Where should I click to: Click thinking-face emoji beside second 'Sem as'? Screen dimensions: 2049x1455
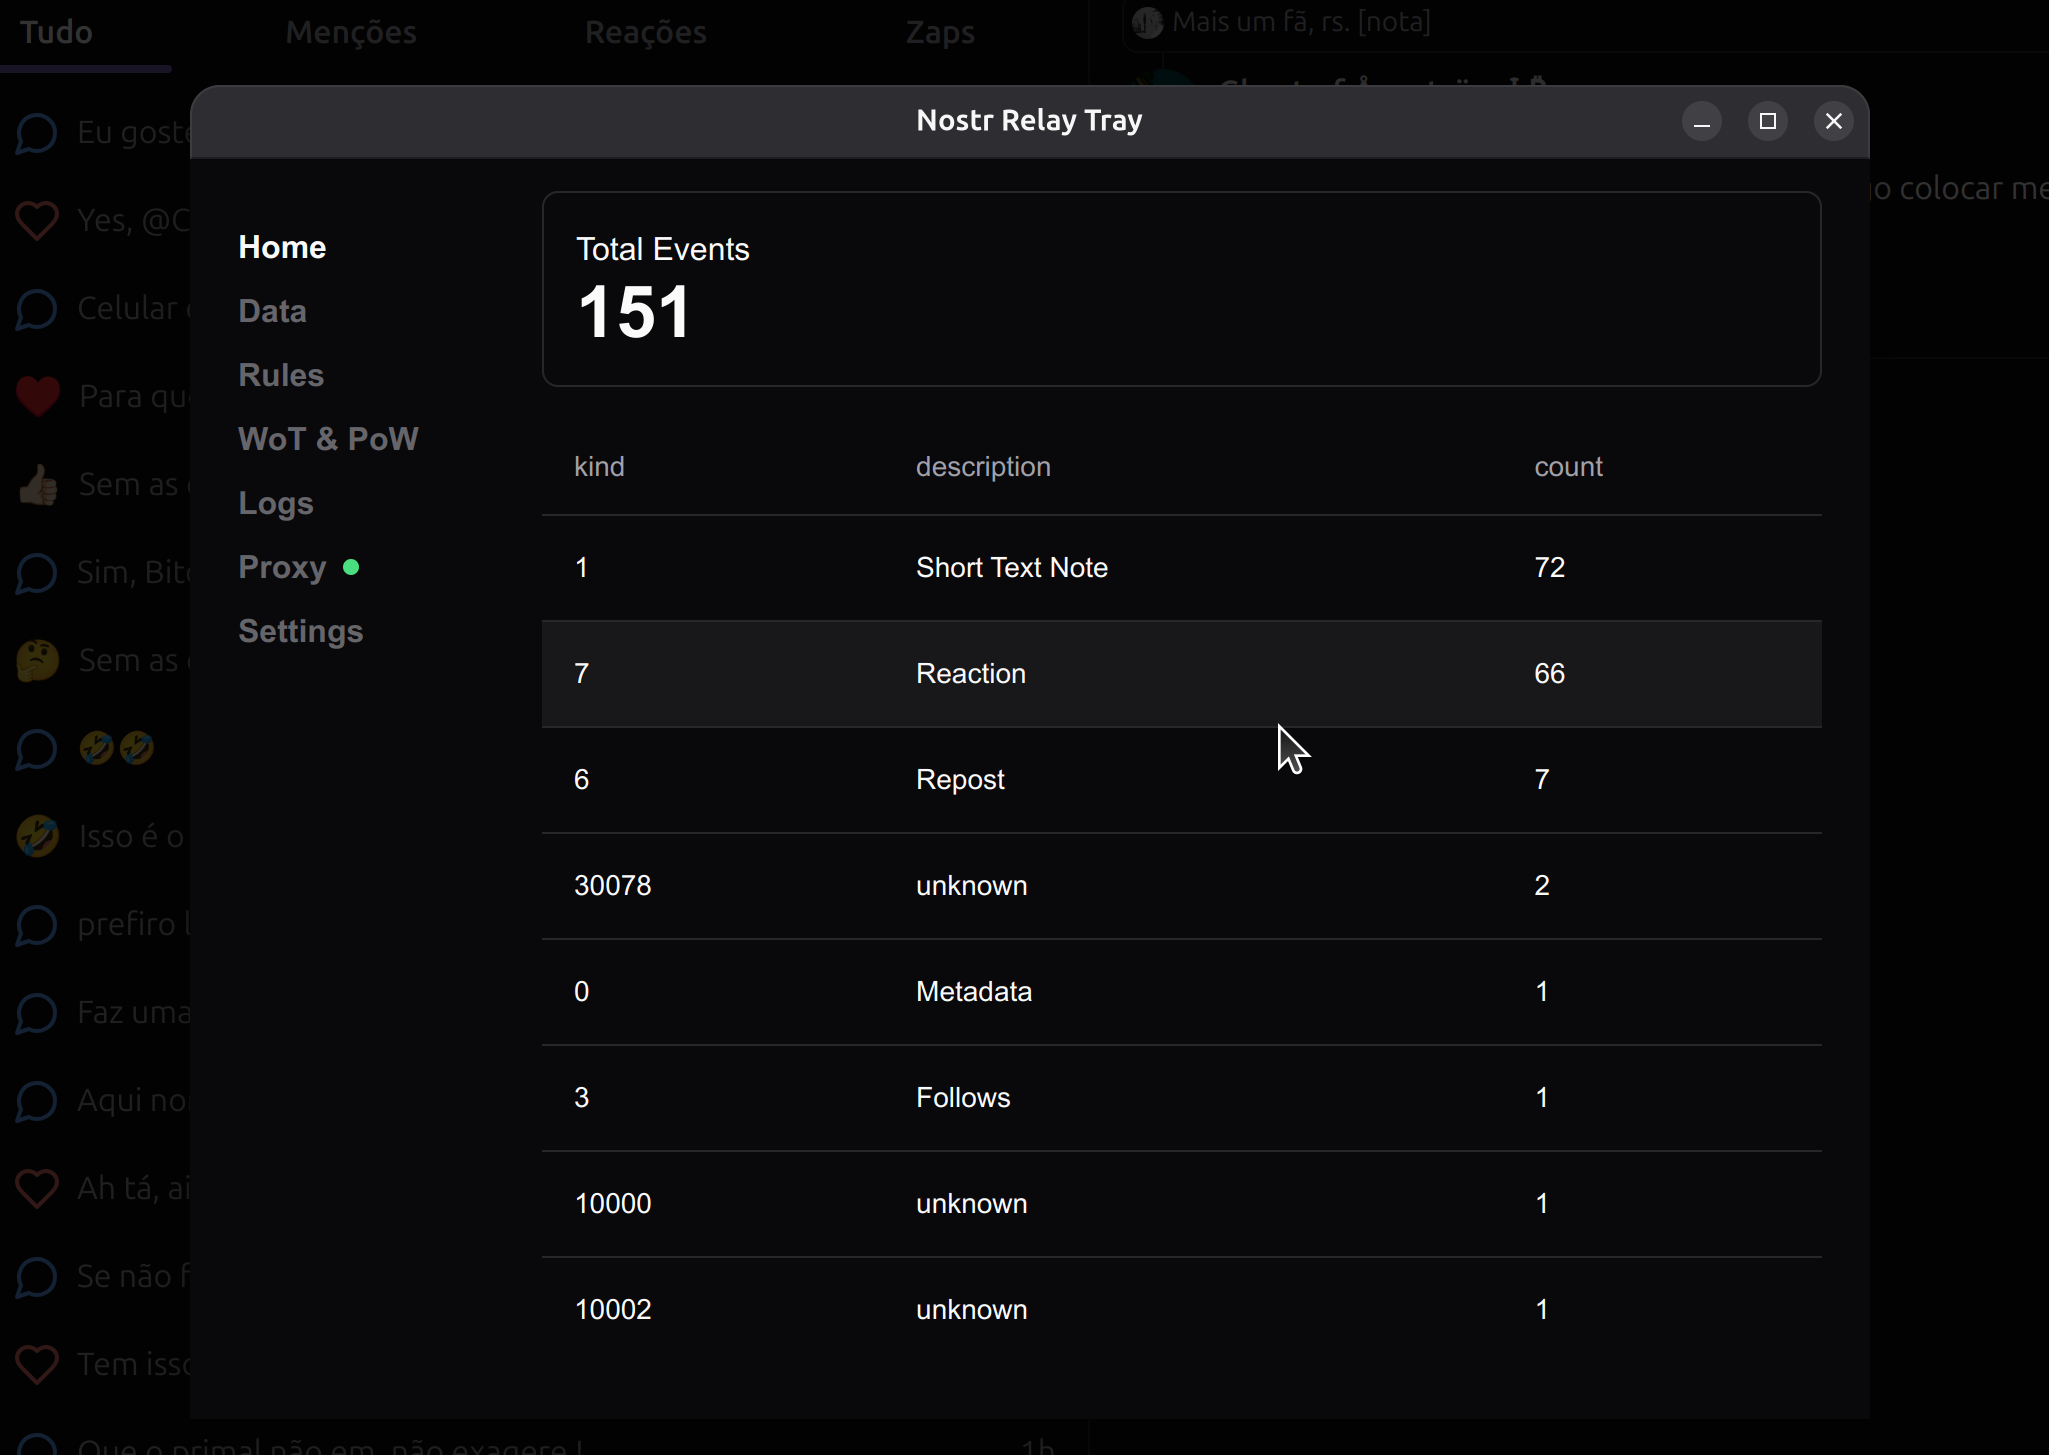pos(38,661)
